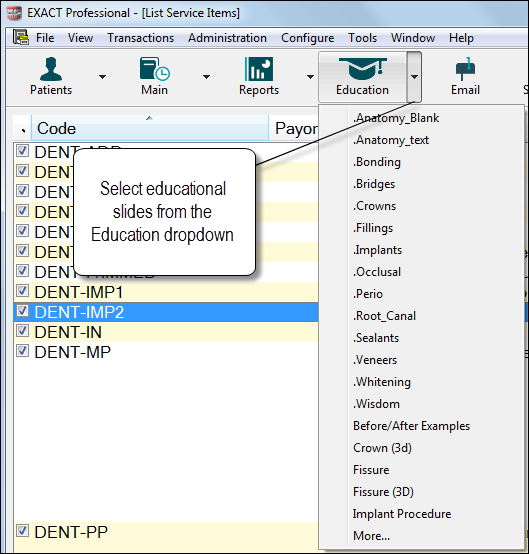Open the Transactions menu
Image resolution: width=529 pixels, height=554 pixels.
[141, 37]
